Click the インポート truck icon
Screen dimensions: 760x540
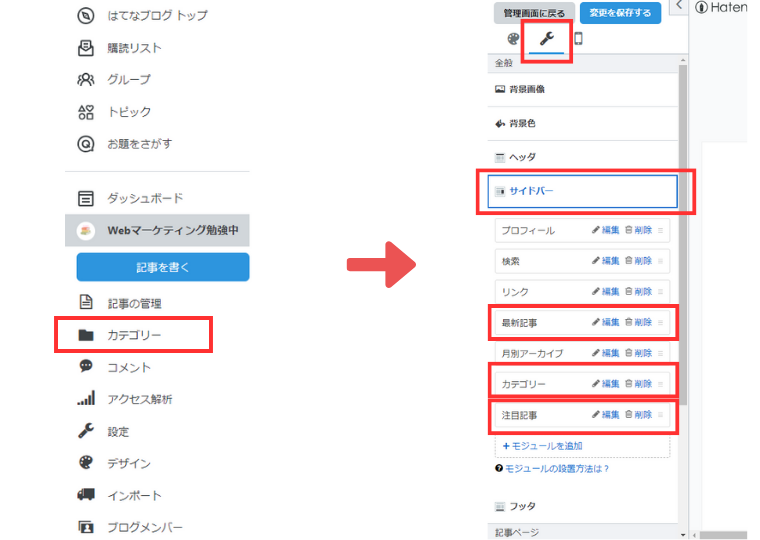click(86, 494)
